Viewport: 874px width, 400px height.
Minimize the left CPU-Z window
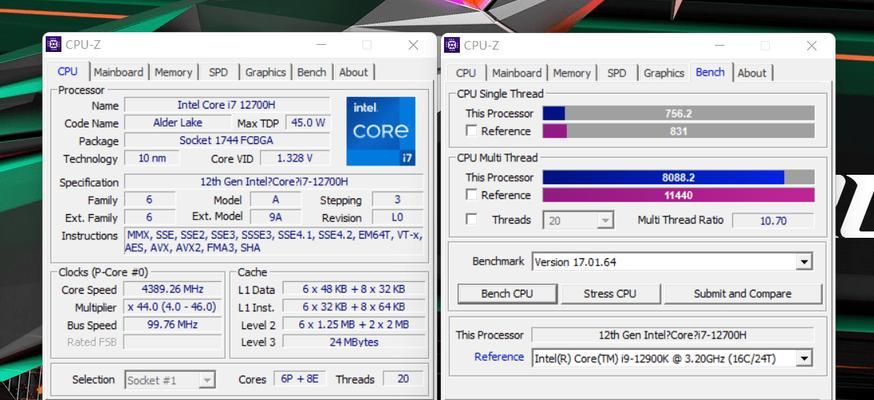[x=321, y=45]
